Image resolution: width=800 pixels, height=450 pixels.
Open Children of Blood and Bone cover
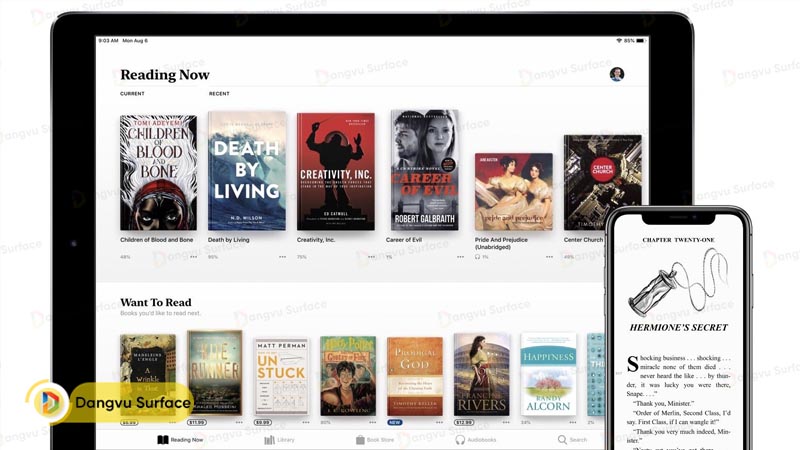point(158,172)
